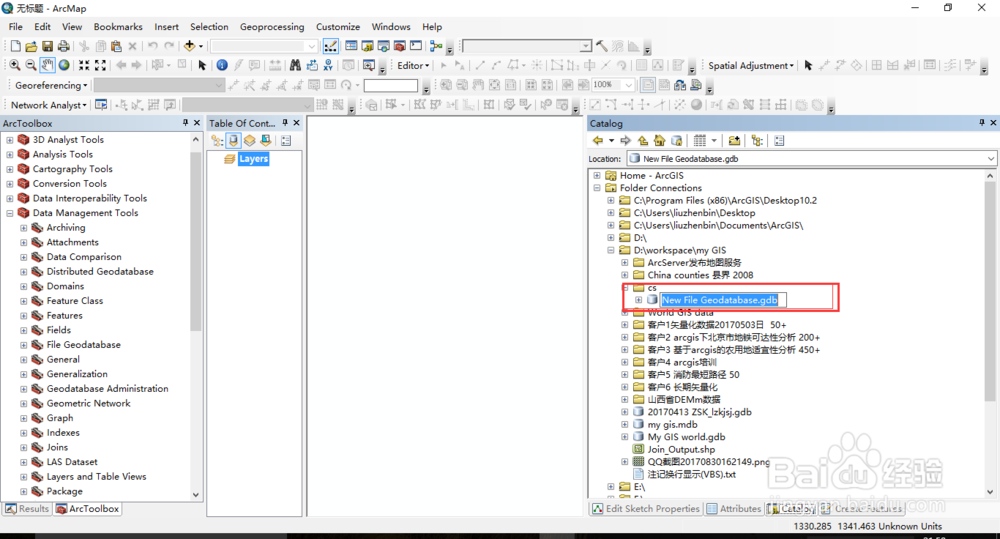This screenshot has height=539, width=1000.
Task: Open a map document with the folder icon
Action: (x=31, y=46)
